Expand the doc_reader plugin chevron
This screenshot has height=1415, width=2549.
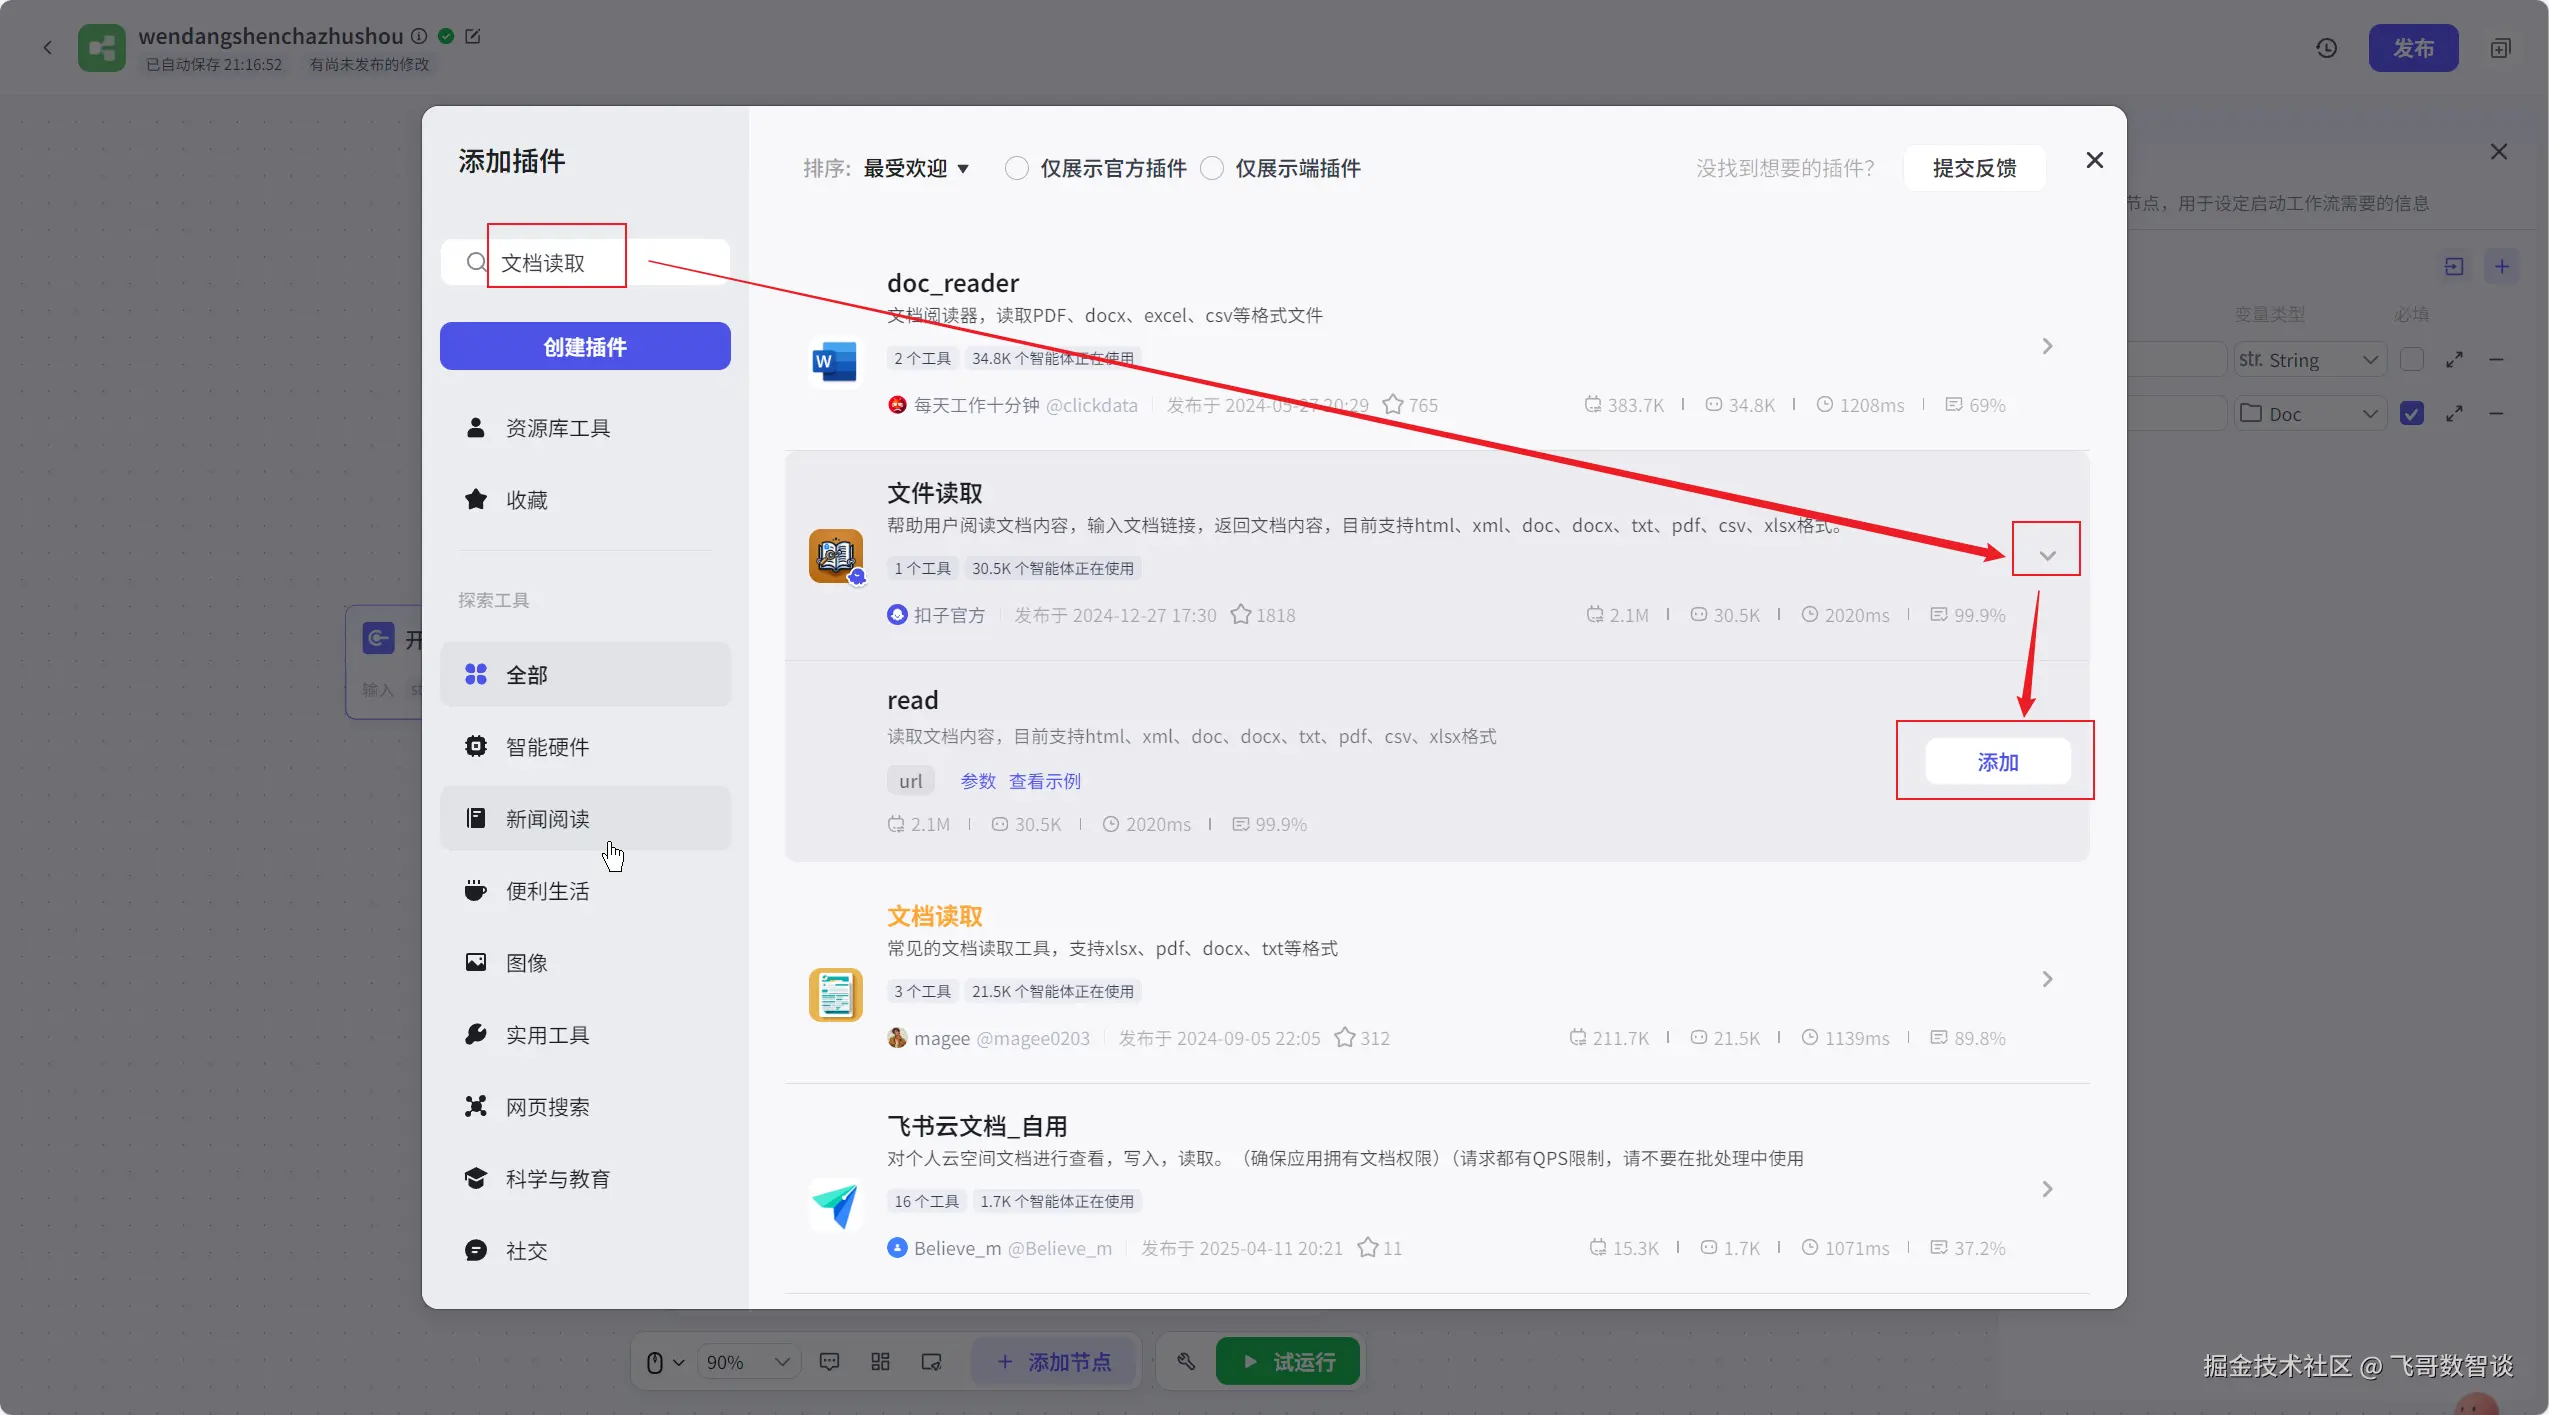pos(2046,346)
